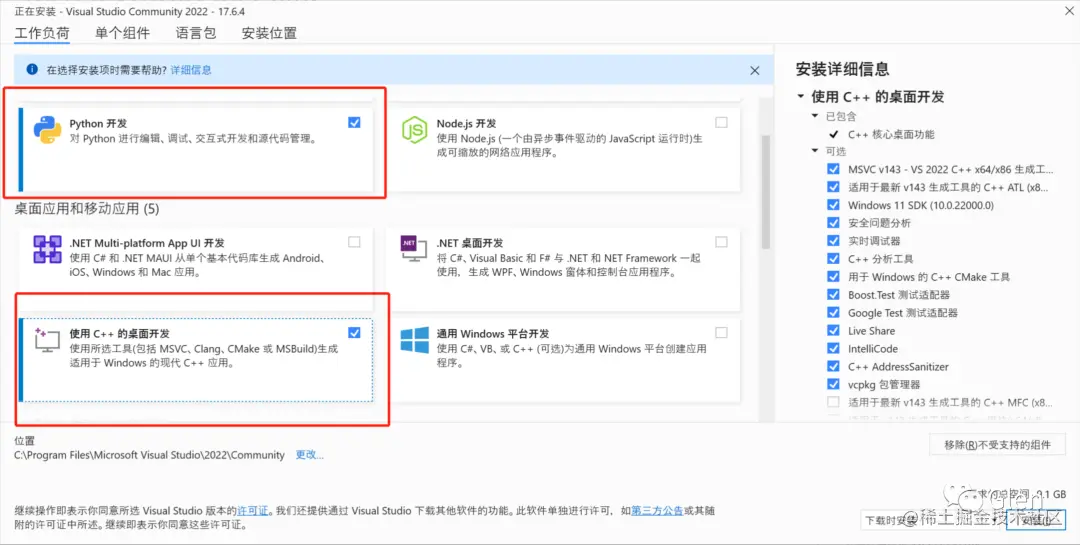1080x545 pixels.
Task: Click the Node.js workload icon
Action: pyautogui.click(x=415, y=130)
